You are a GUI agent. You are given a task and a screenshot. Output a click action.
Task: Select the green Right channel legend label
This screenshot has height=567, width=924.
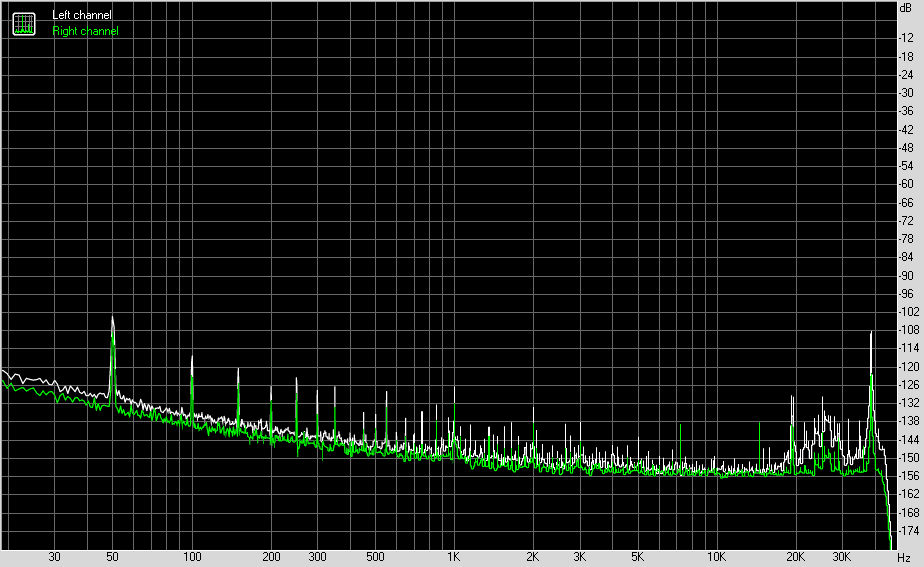[85, 31]
